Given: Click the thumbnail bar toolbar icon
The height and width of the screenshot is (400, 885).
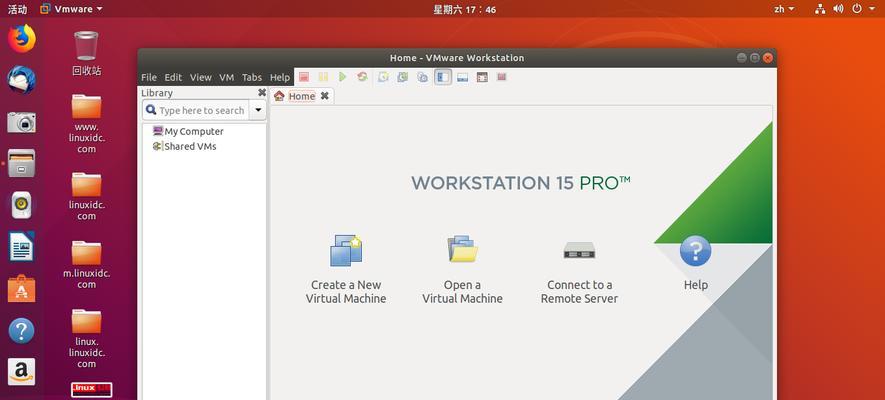Looking at the screenshot, I should pyautogui.click(x=462, y=77).
